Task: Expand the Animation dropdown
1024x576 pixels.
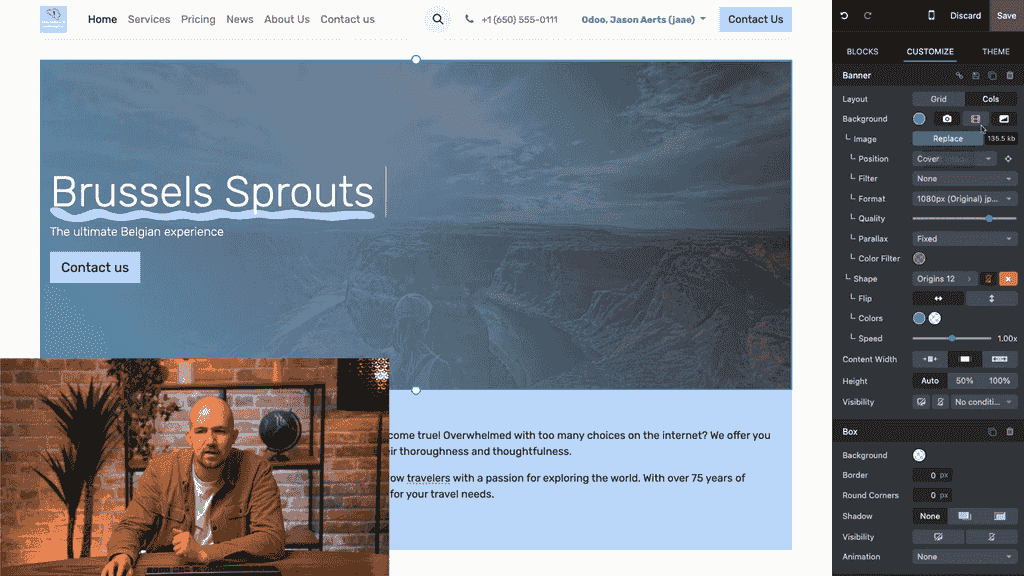Action: coord(964,557)
